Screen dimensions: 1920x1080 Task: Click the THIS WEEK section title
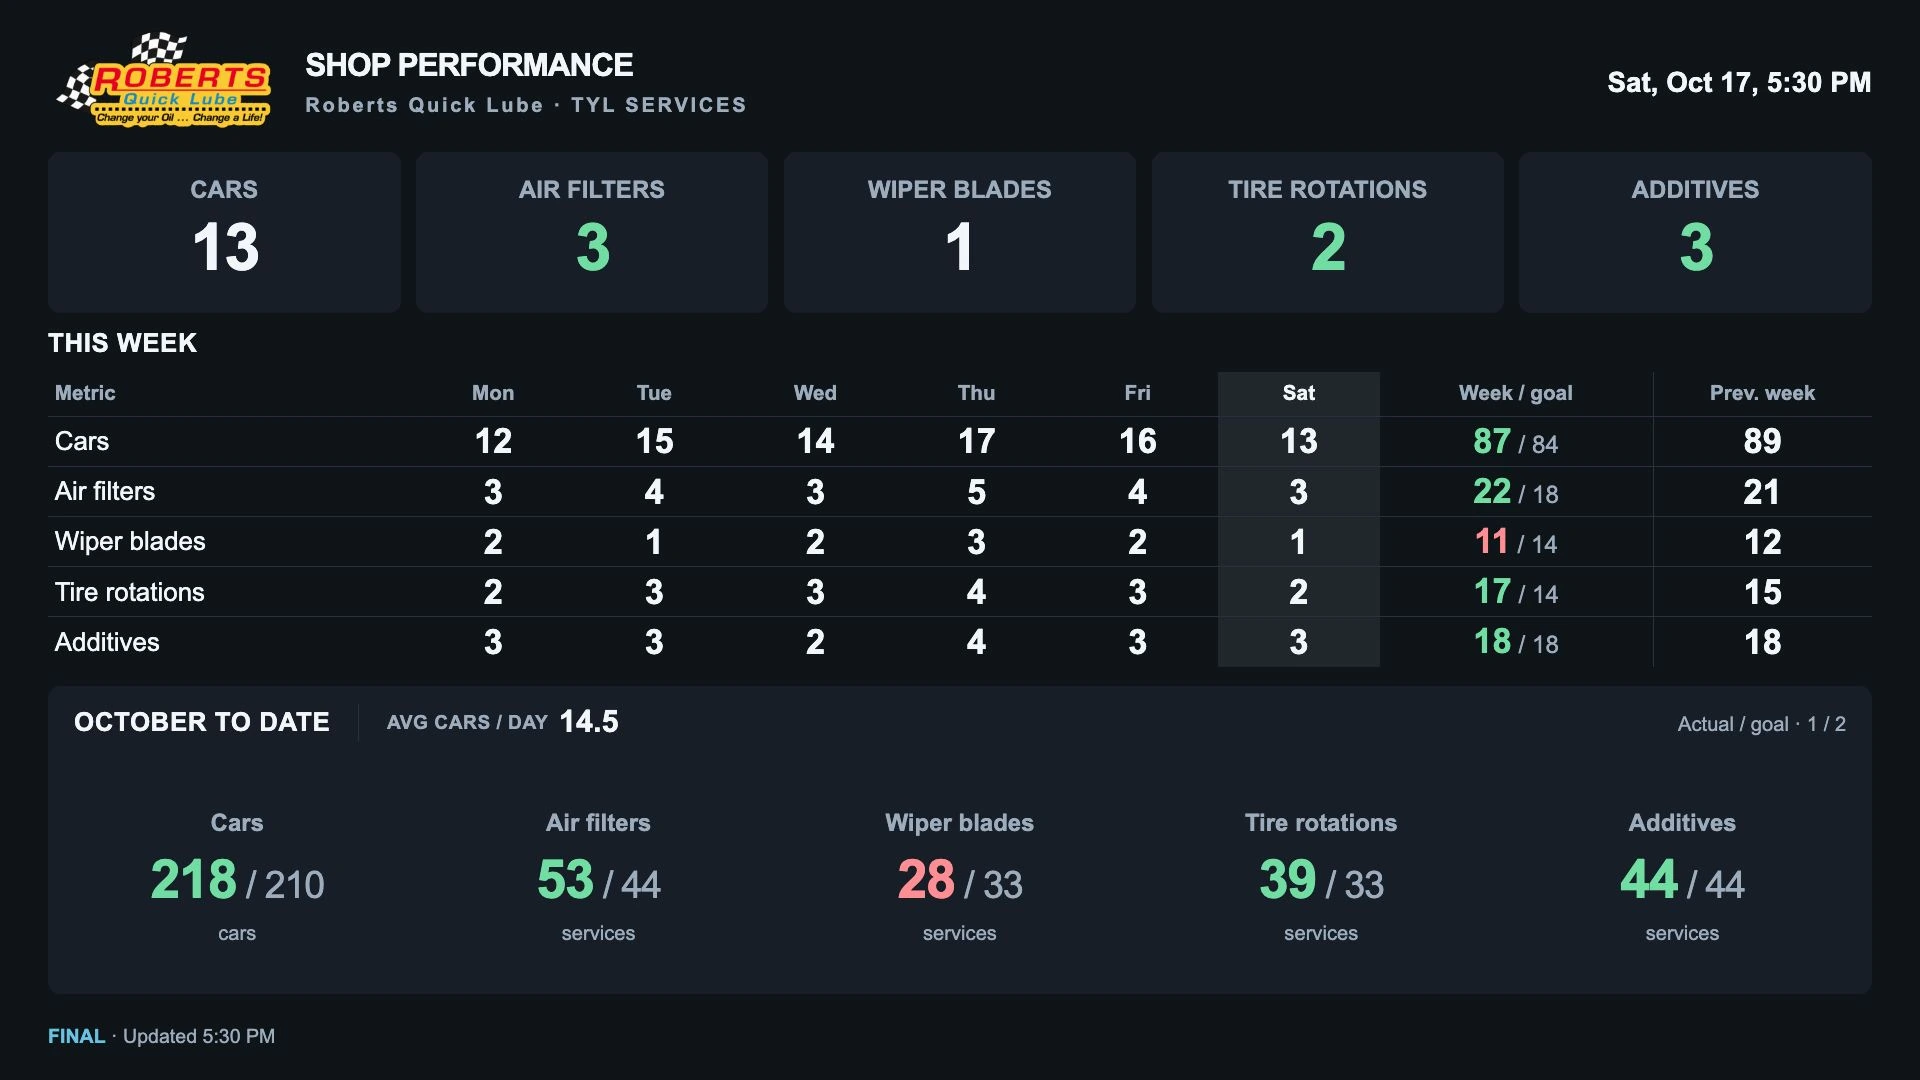tap(122, 343)
